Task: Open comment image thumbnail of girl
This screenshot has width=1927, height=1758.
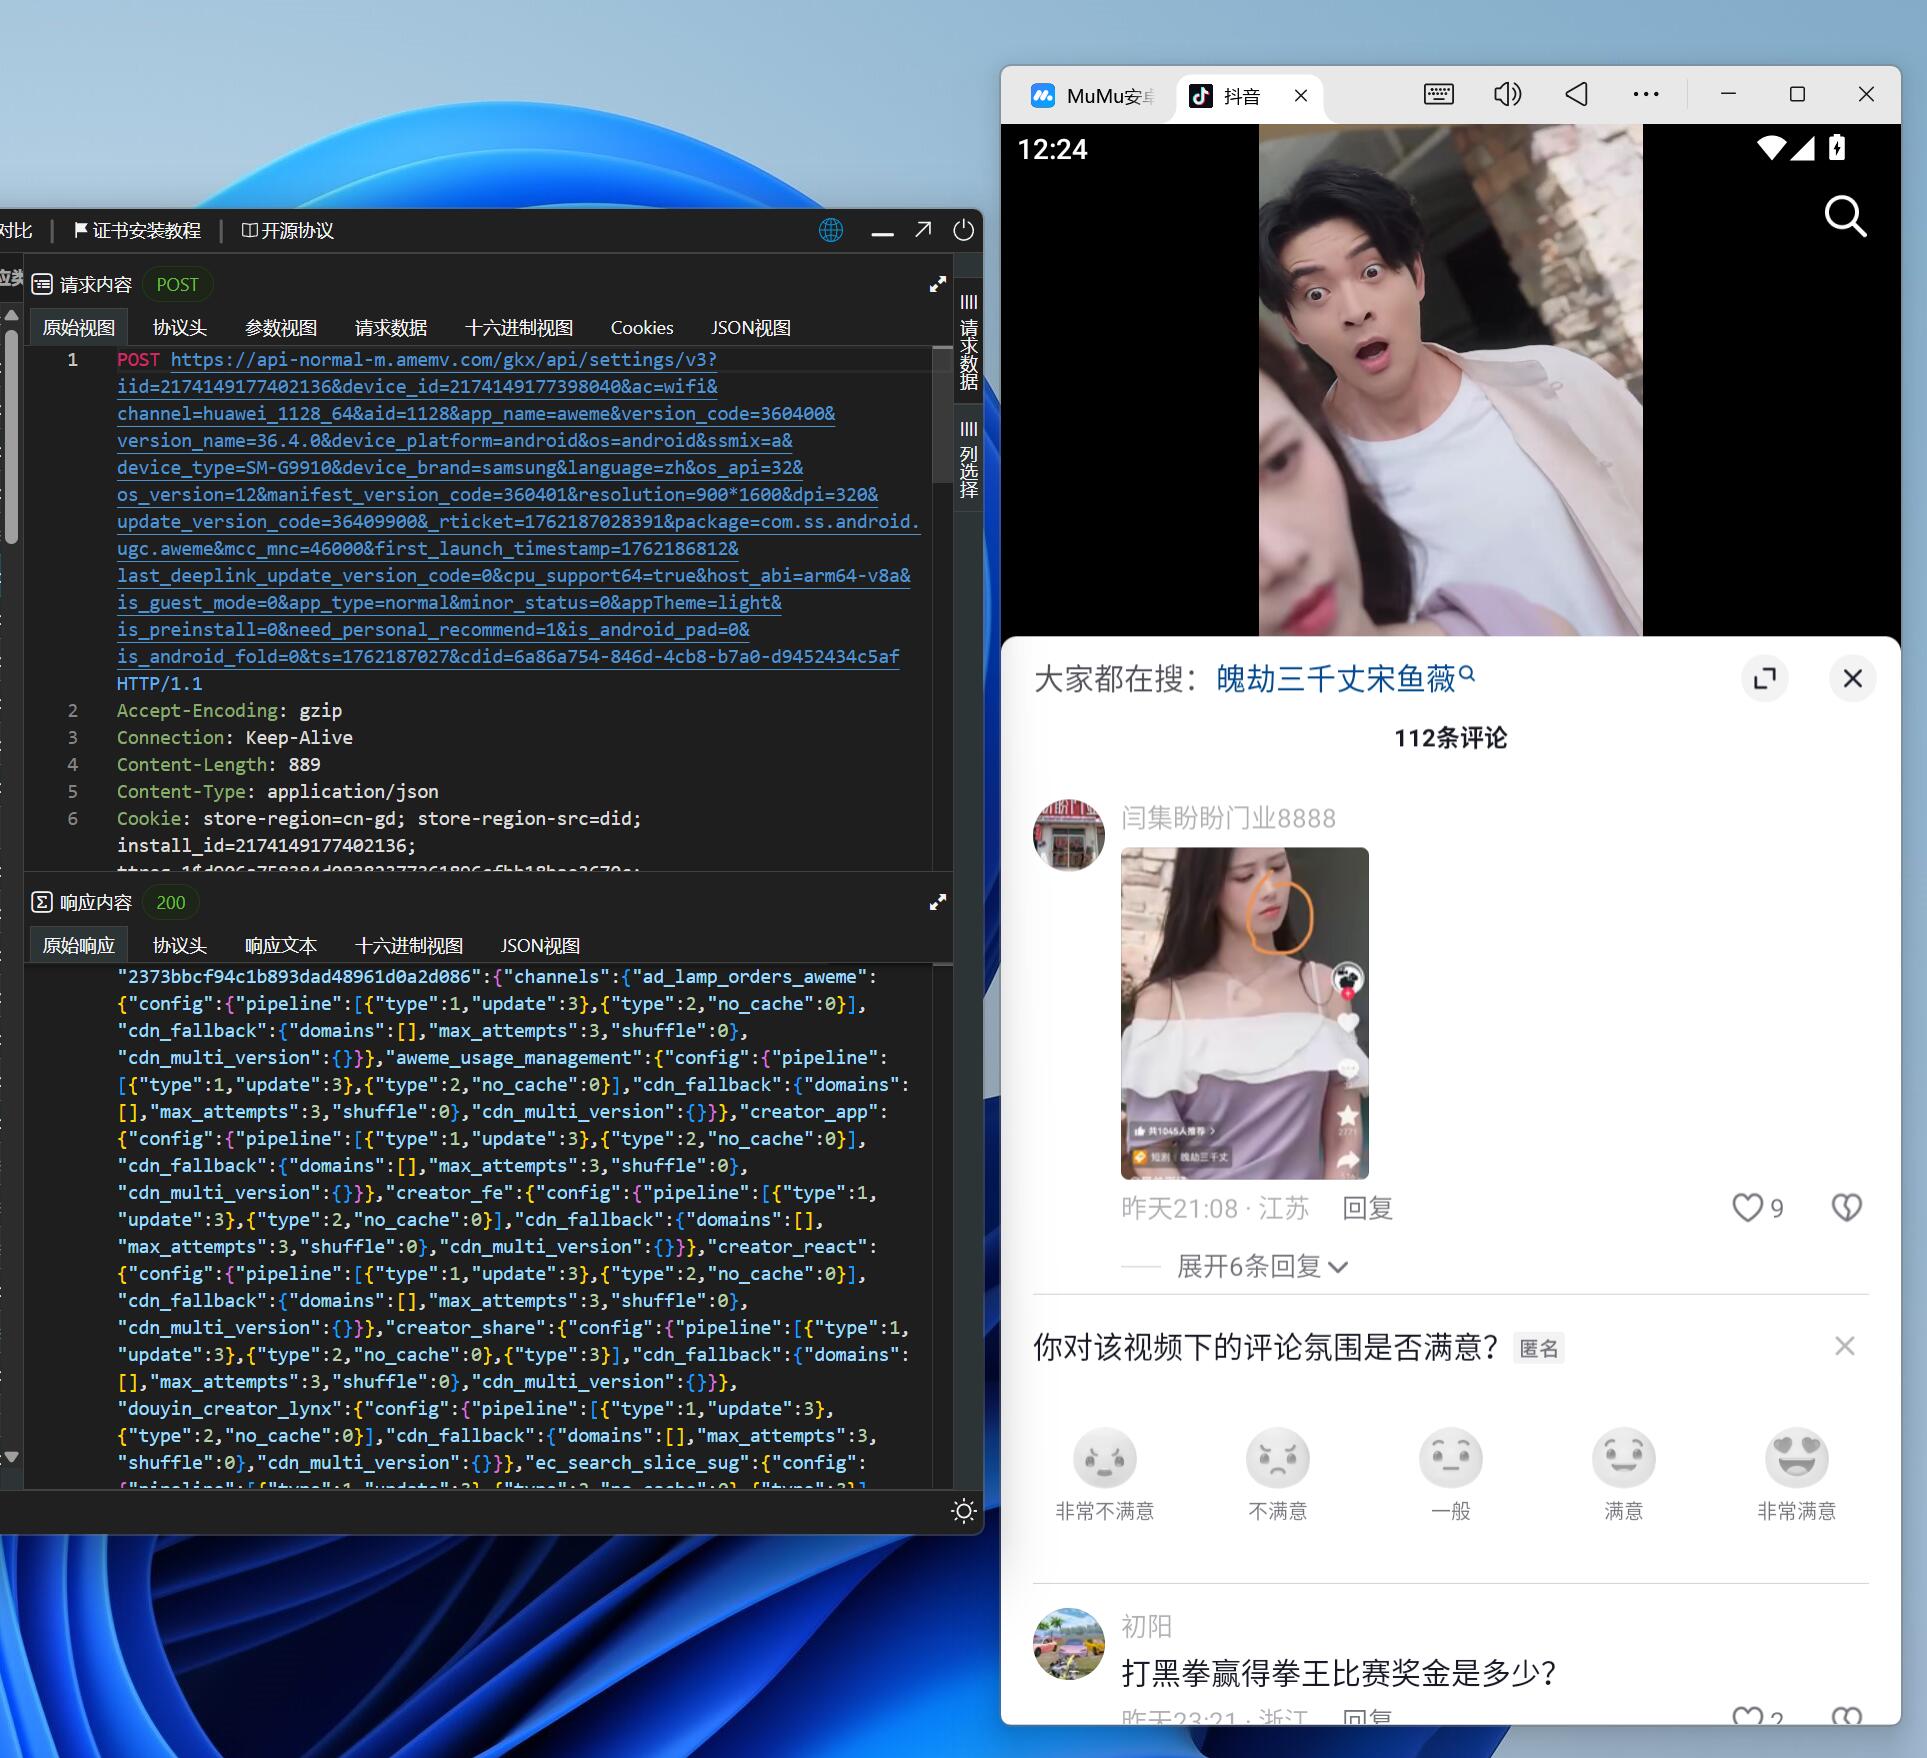Action: tap(1244, 1012)
